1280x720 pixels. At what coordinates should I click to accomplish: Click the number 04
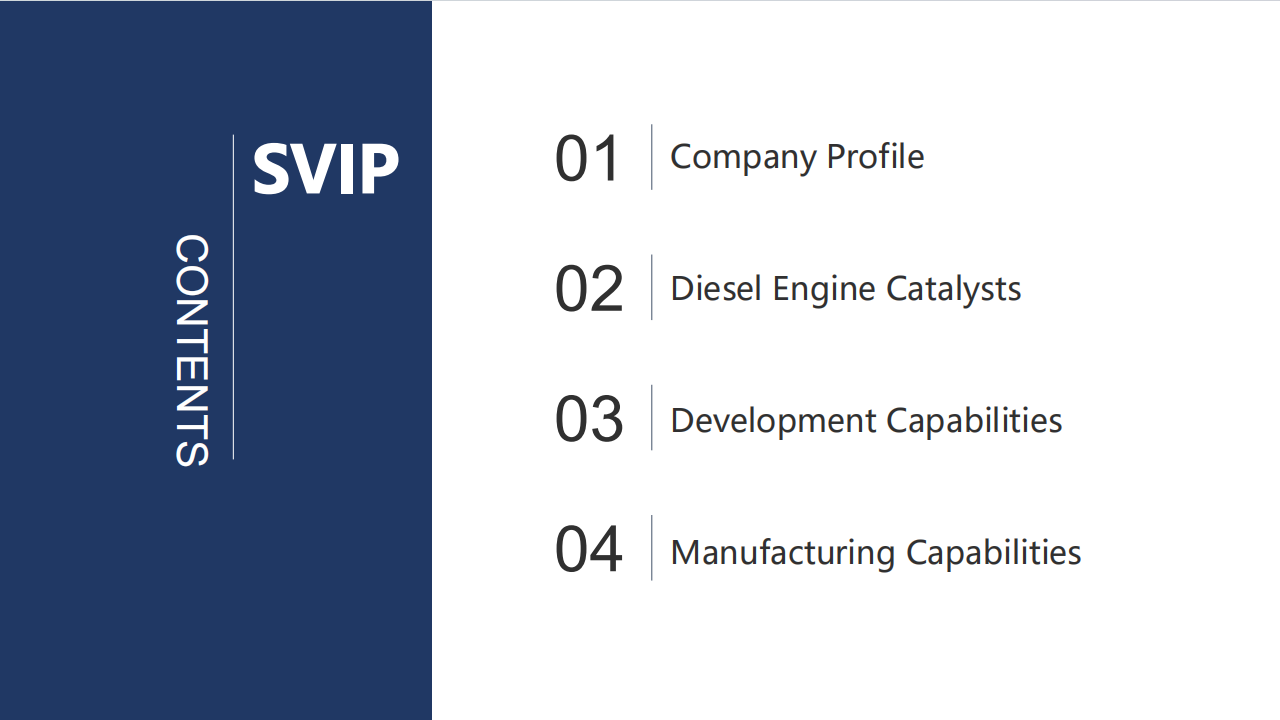(589, 550)
